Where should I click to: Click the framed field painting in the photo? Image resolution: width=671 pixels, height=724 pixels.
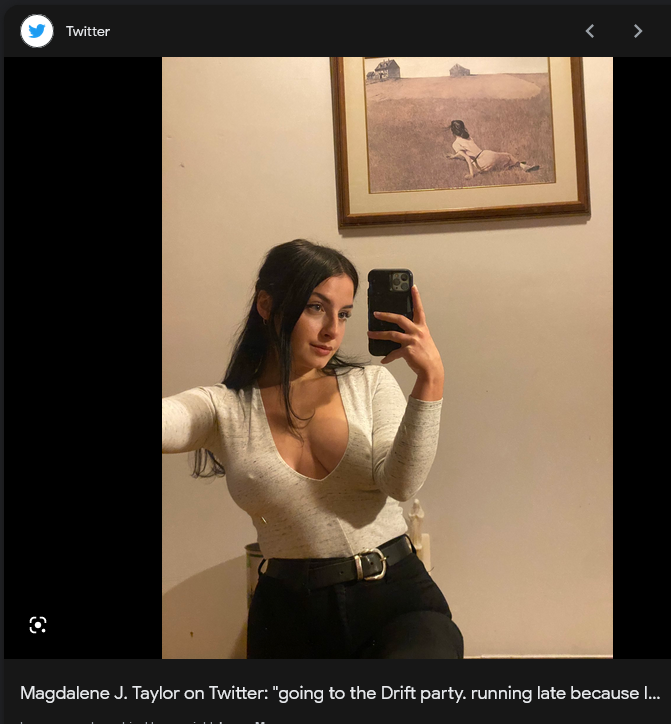pyautogui.click(x=460, y=140)
